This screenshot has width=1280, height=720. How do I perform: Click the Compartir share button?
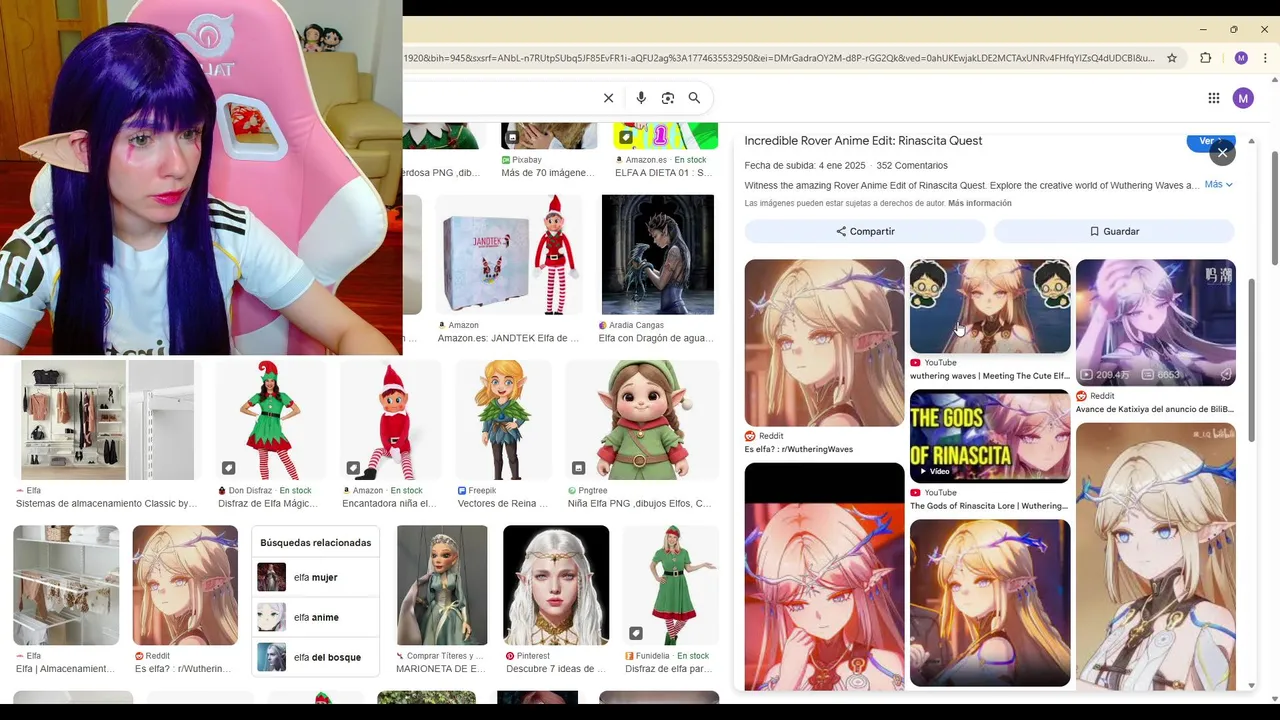865,231
